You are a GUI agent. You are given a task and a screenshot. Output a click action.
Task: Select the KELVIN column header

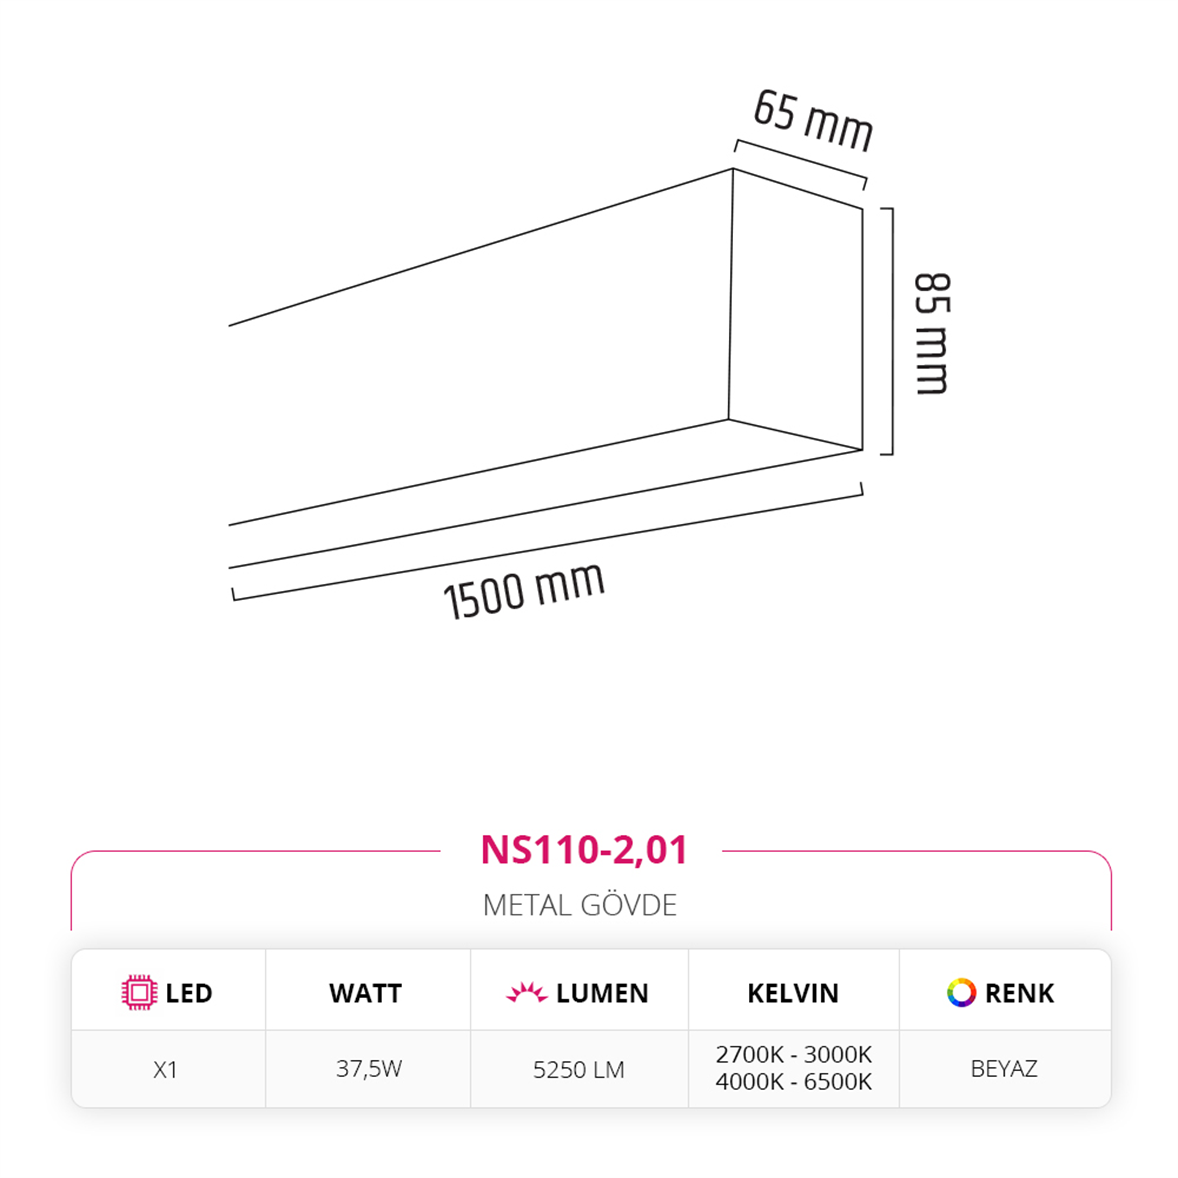793,993
